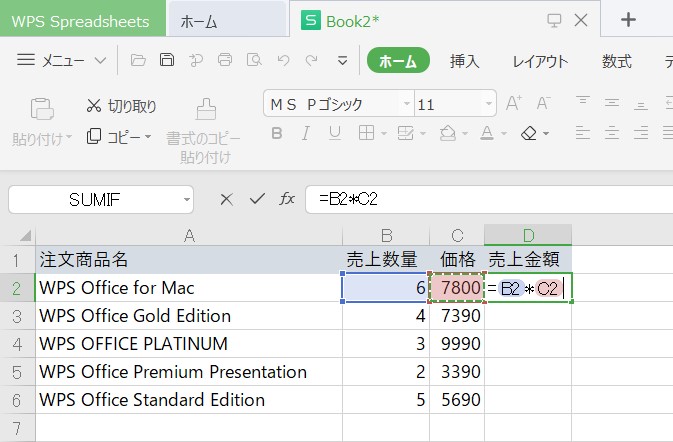Viewport: 673px width, 442px height.
Task: Open the file folder icon
Action: point(138,60)
